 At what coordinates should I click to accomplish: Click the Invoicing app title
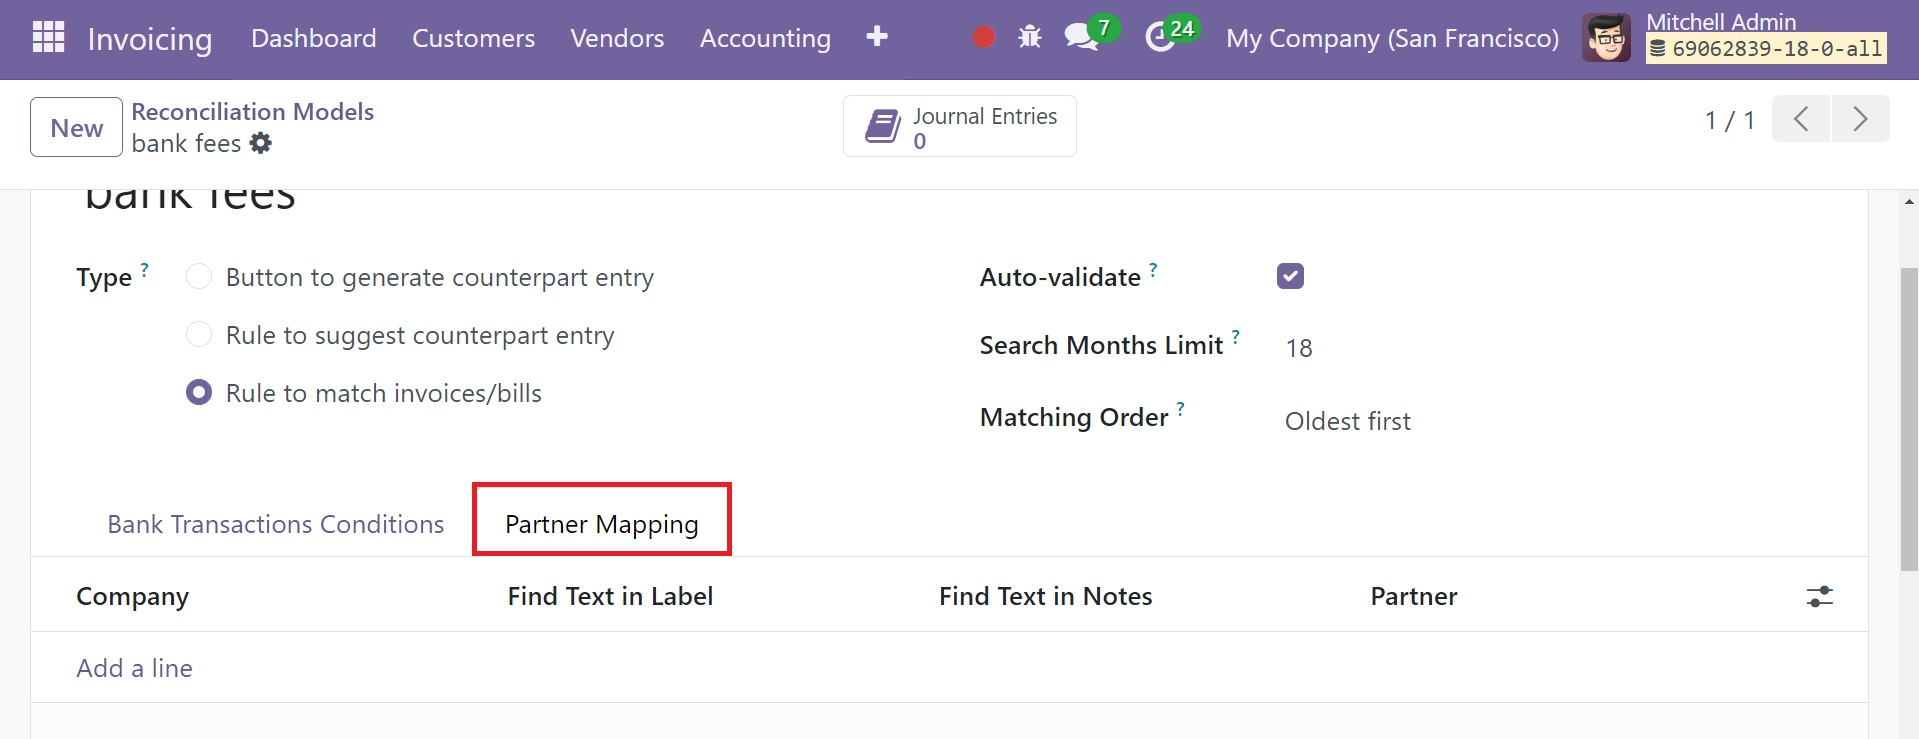coord(150,39)
